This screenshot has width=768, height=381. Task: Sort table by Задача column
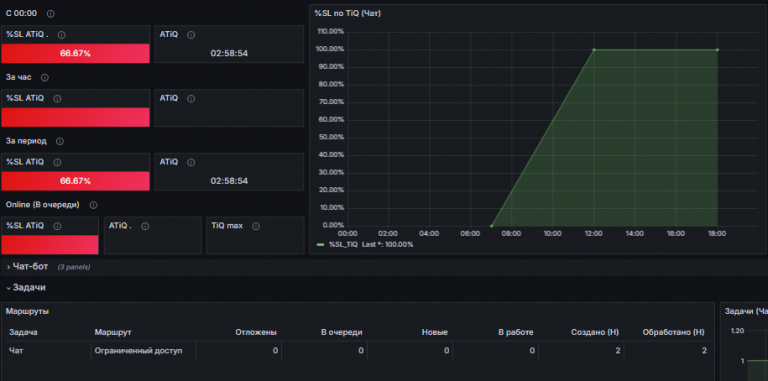[x=24, y=332]
